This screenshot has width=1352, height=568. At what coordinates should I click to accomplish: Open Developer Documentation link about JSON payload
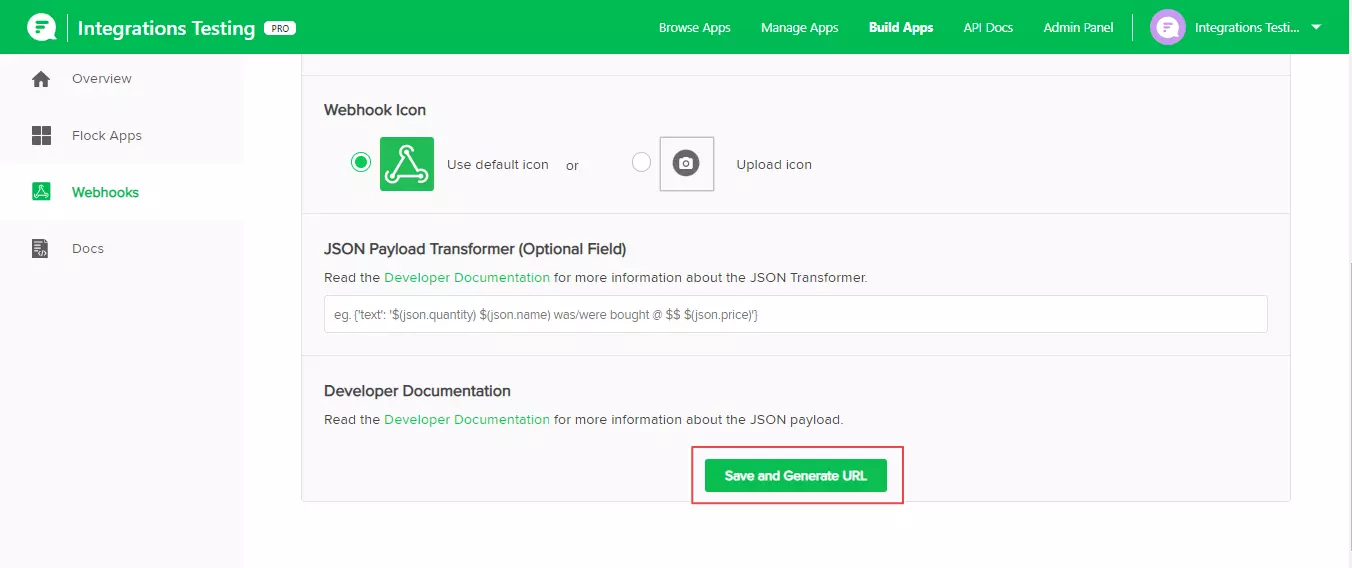pos(466,420)
